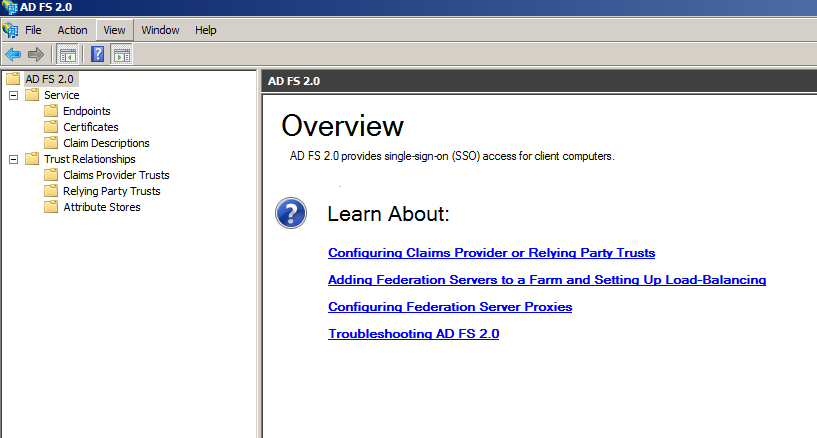Viewport: 817px width, 438px height.
Task: Click the Attribute Stores folder icon
Action: (x=51, y=207)
